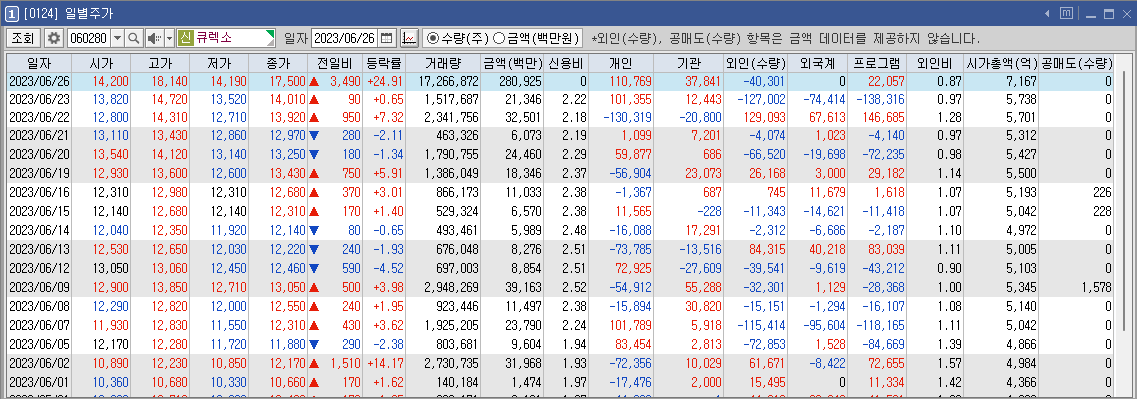
Task: Select the 수량(주) radio option
Action: [434, 38]
